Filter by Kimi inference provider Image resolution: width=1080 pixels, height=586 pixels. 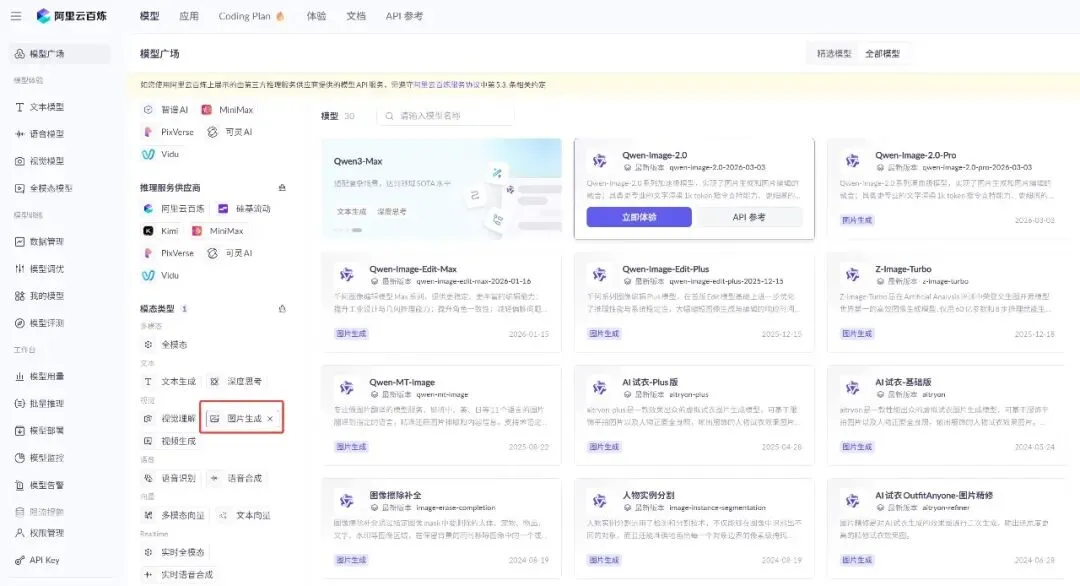(161, 231)
